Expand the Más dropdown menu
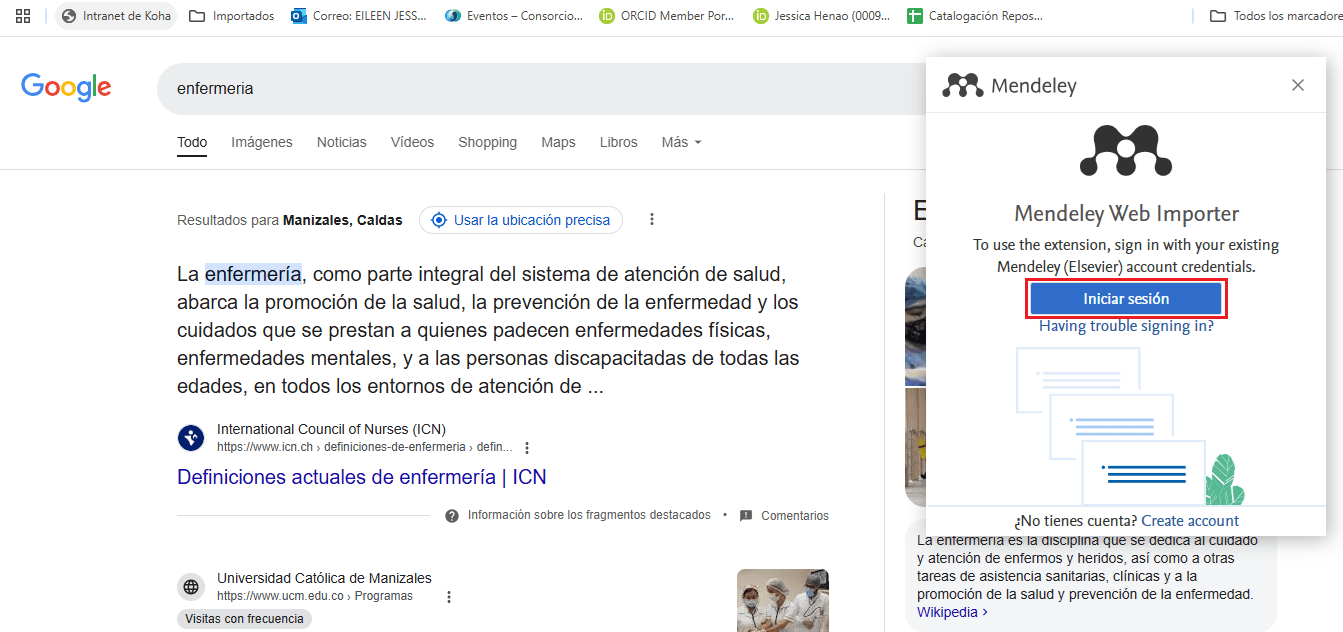The image size is (1343, 632). pos(682,142)
